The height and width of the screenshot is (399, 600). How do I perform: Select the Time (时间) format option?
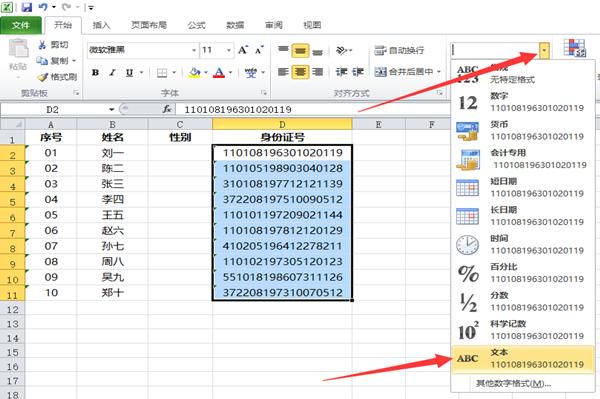523,245
